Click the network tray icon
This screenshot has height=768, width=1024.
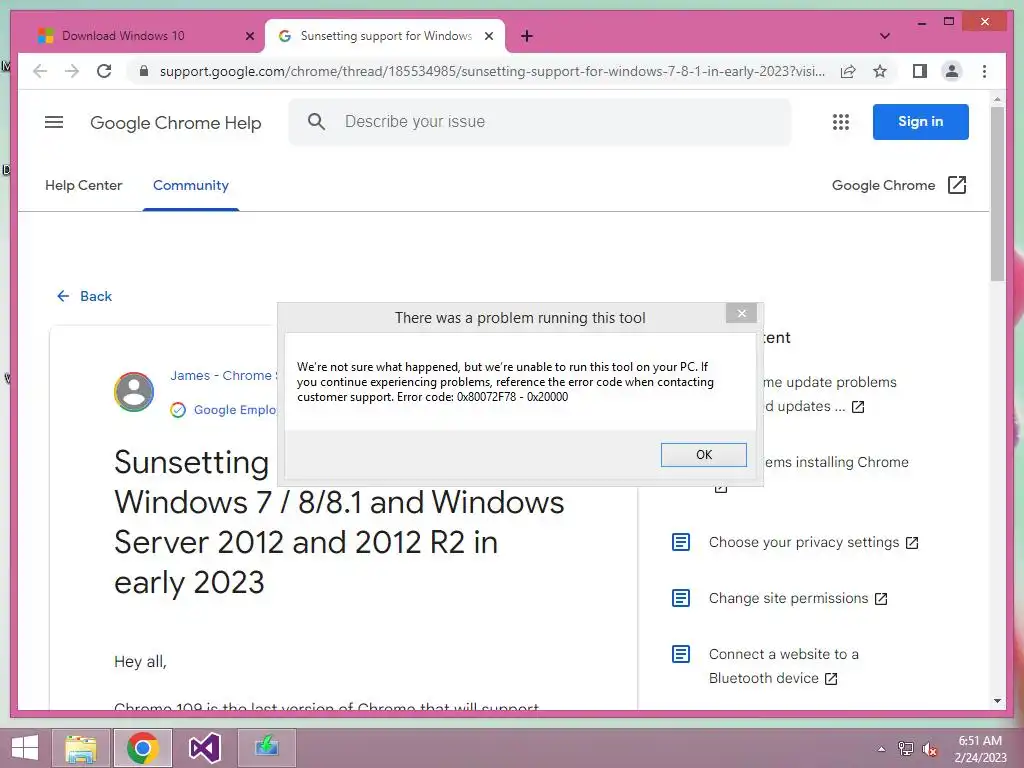905,749
